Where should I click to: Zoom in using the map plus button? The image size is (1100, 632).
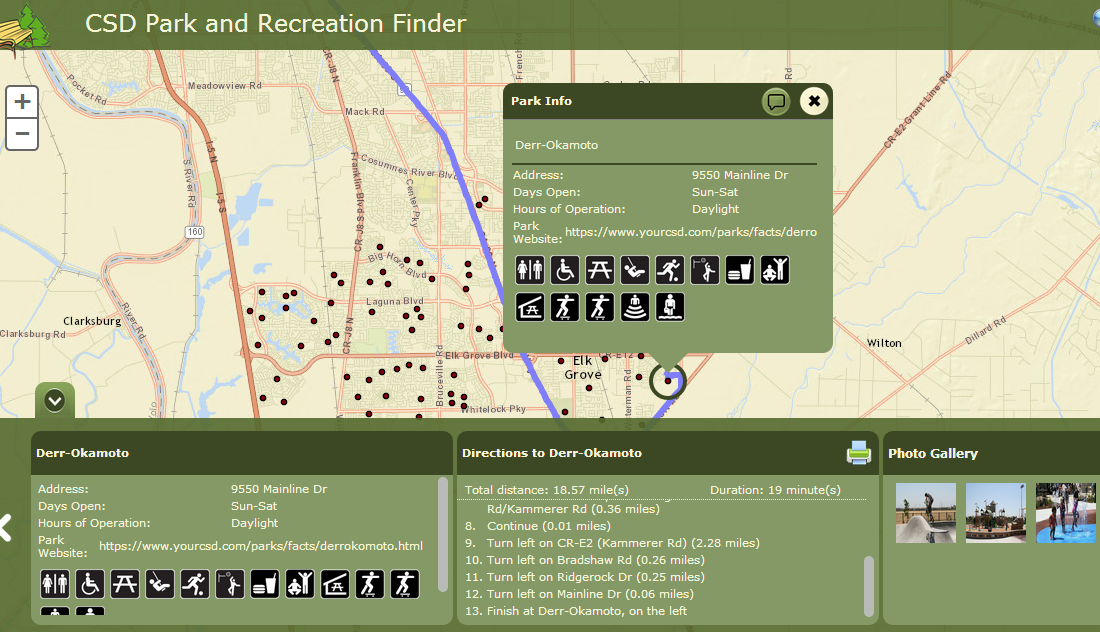tap(22, 101)
